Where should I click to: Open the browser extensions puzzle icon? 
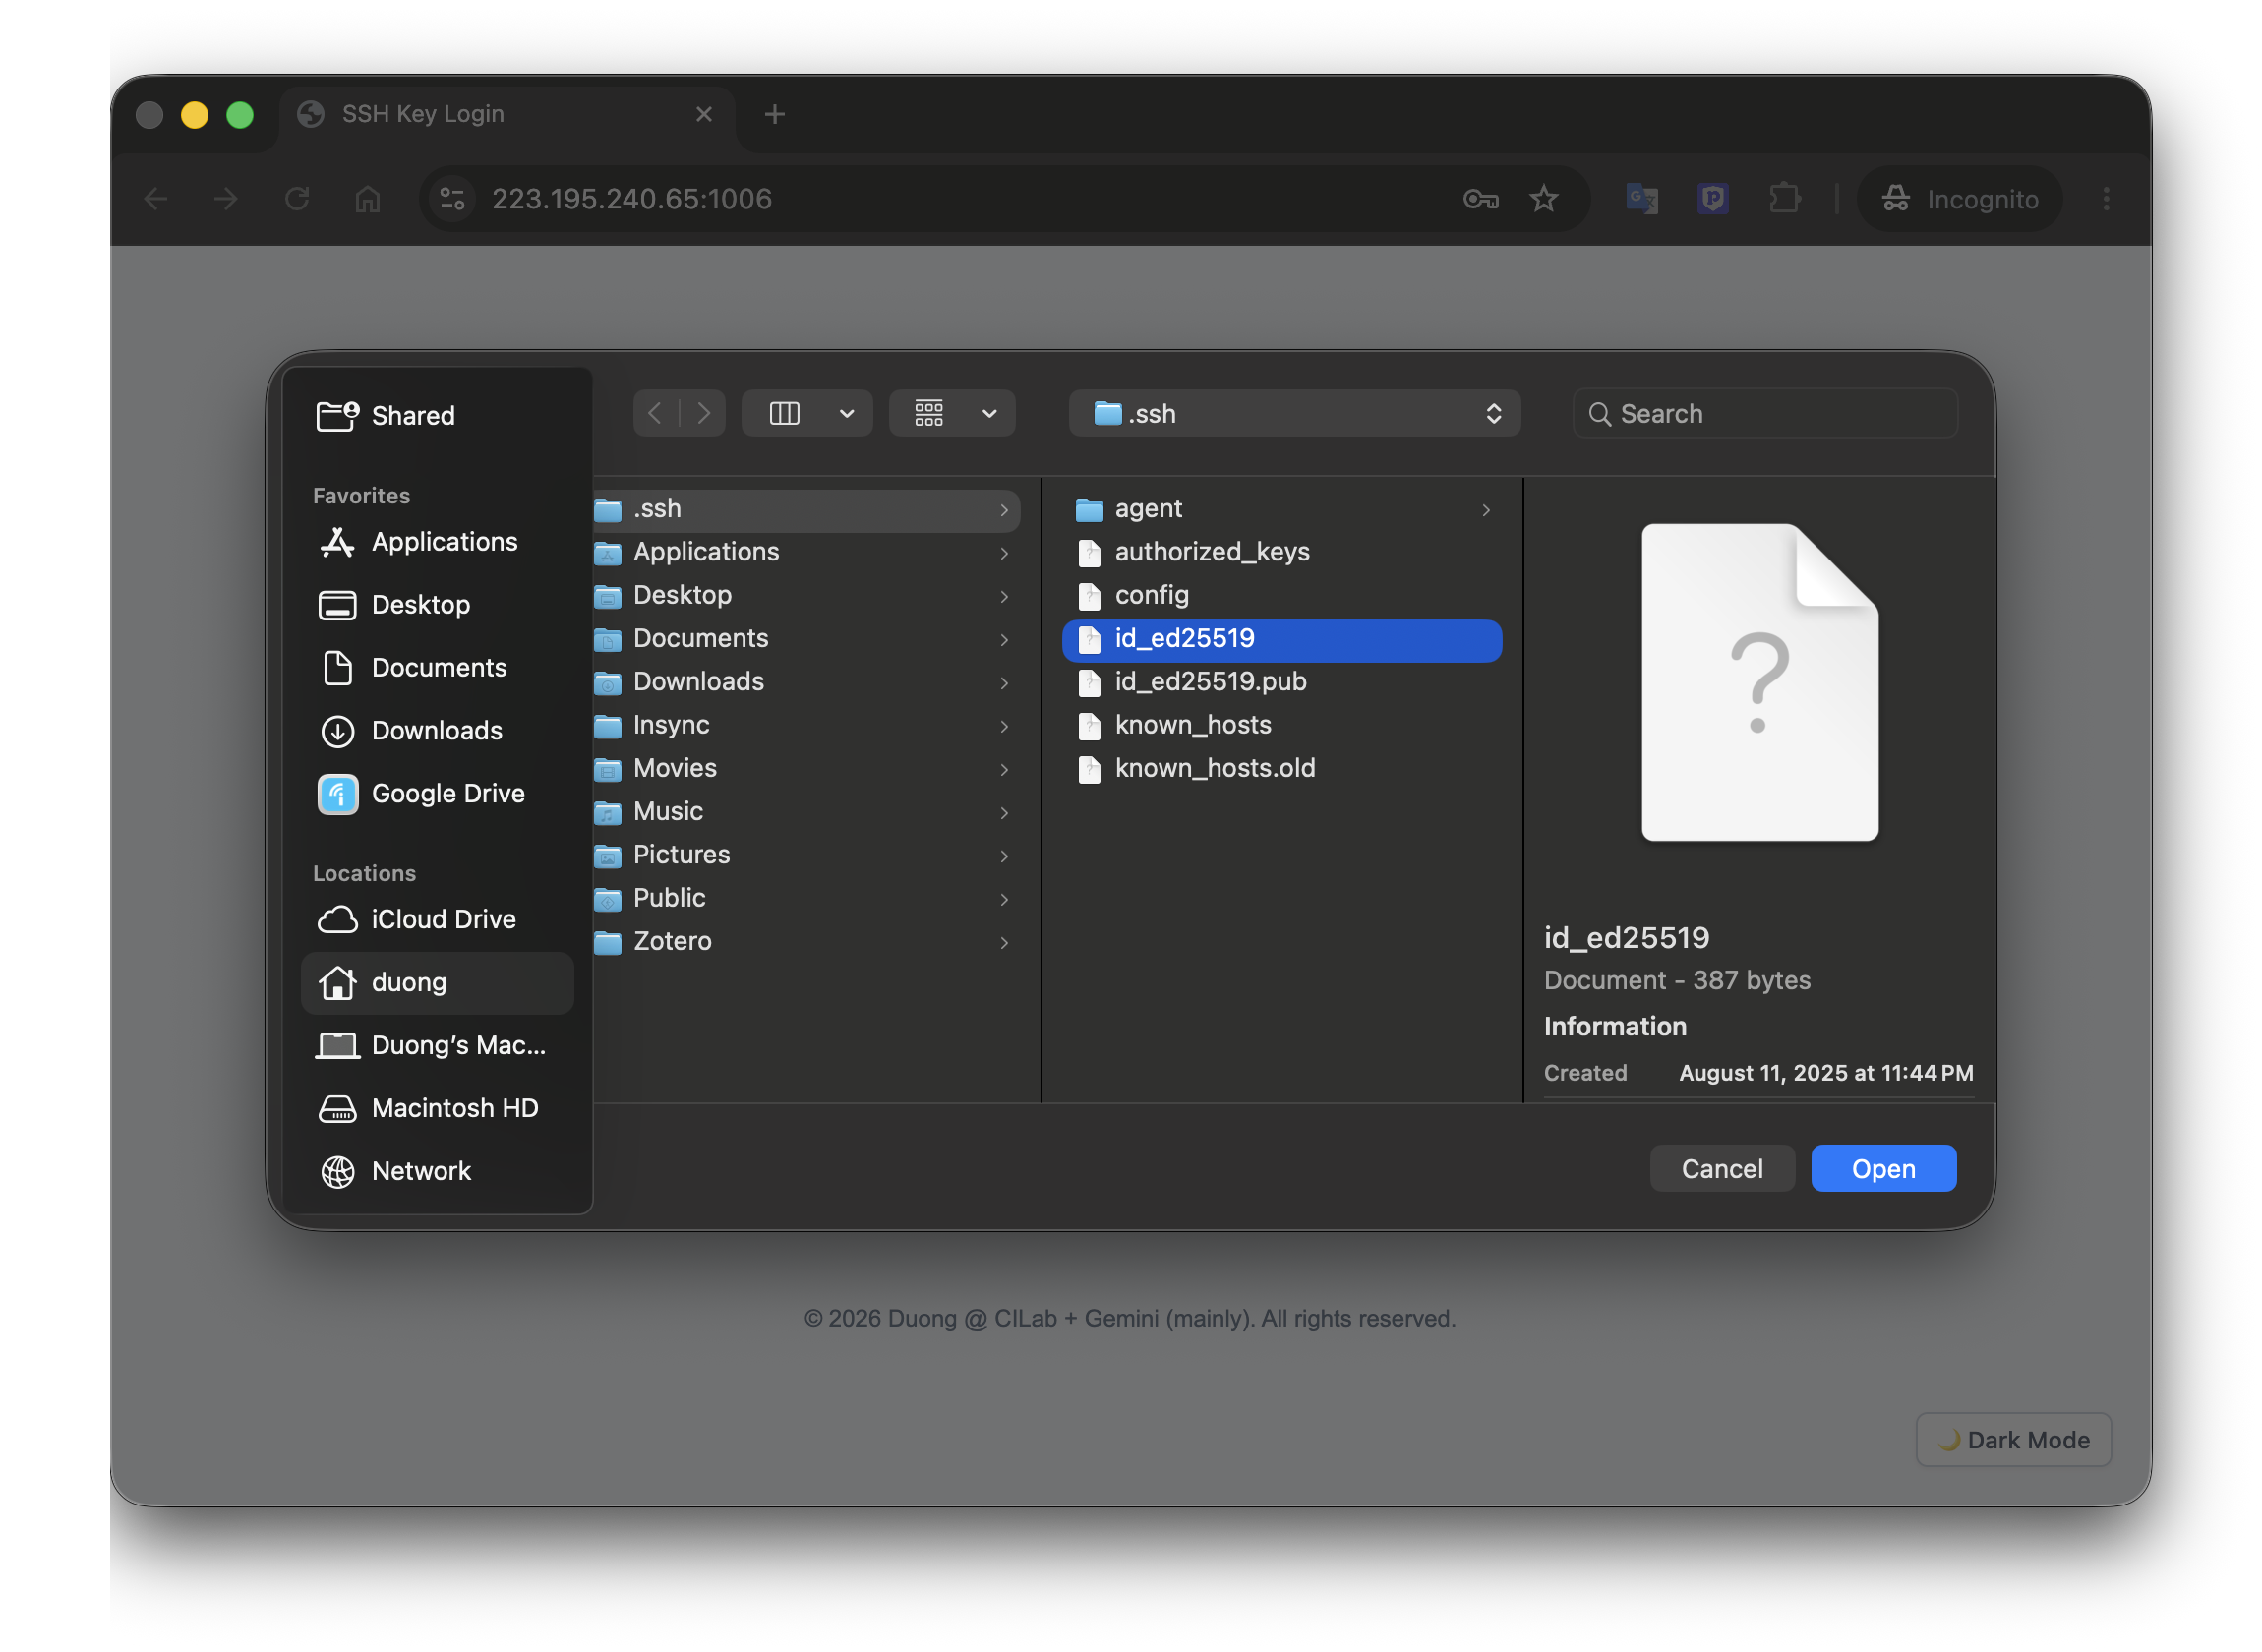click(x=1784, y=199)
